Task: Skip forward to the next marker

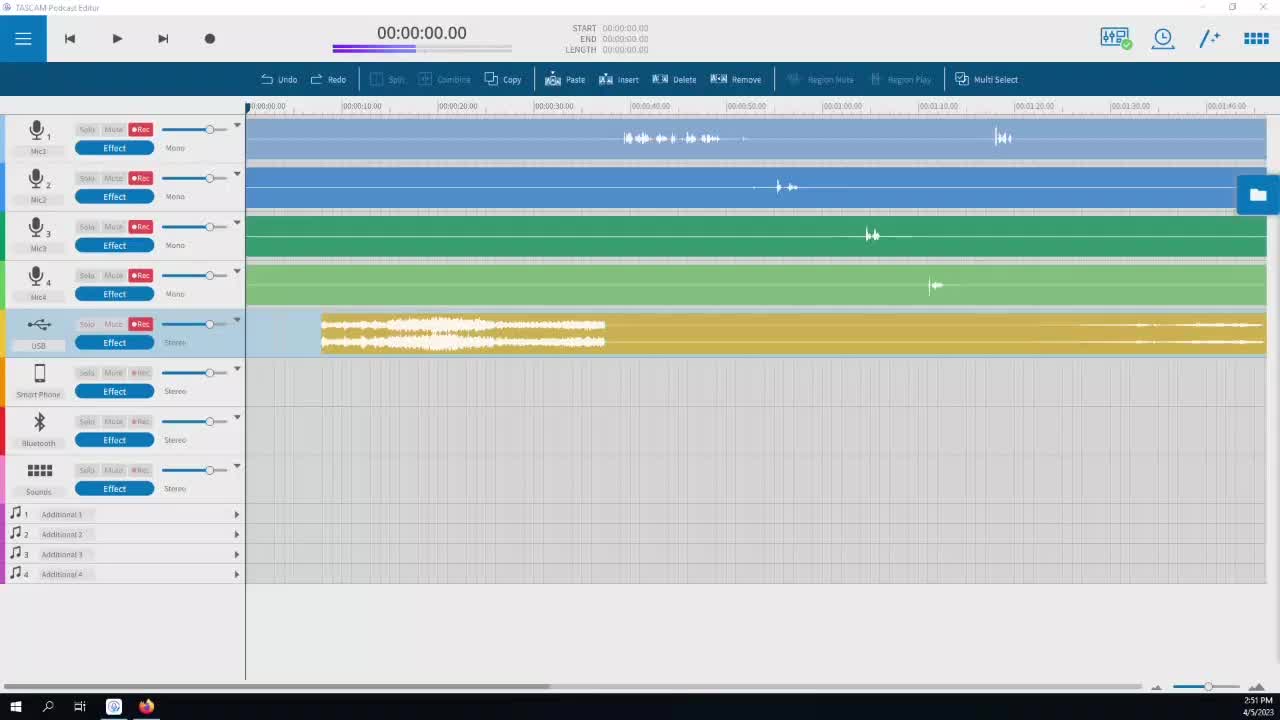Action: click(163, 39)
